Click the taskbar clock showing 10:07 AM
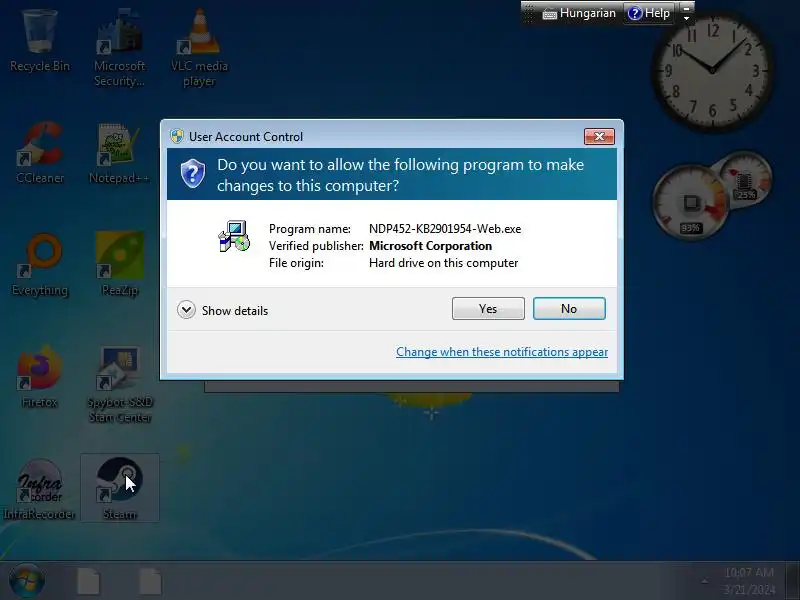Viewport: 800px width, 600px height. (x=749, y=581)
